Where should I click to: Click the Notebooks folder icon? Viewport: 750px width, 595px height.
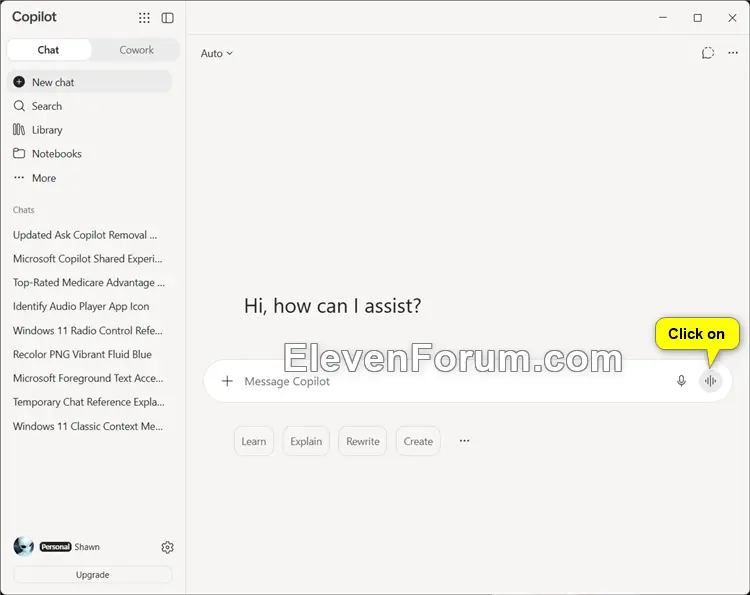[x=19, y=154]
